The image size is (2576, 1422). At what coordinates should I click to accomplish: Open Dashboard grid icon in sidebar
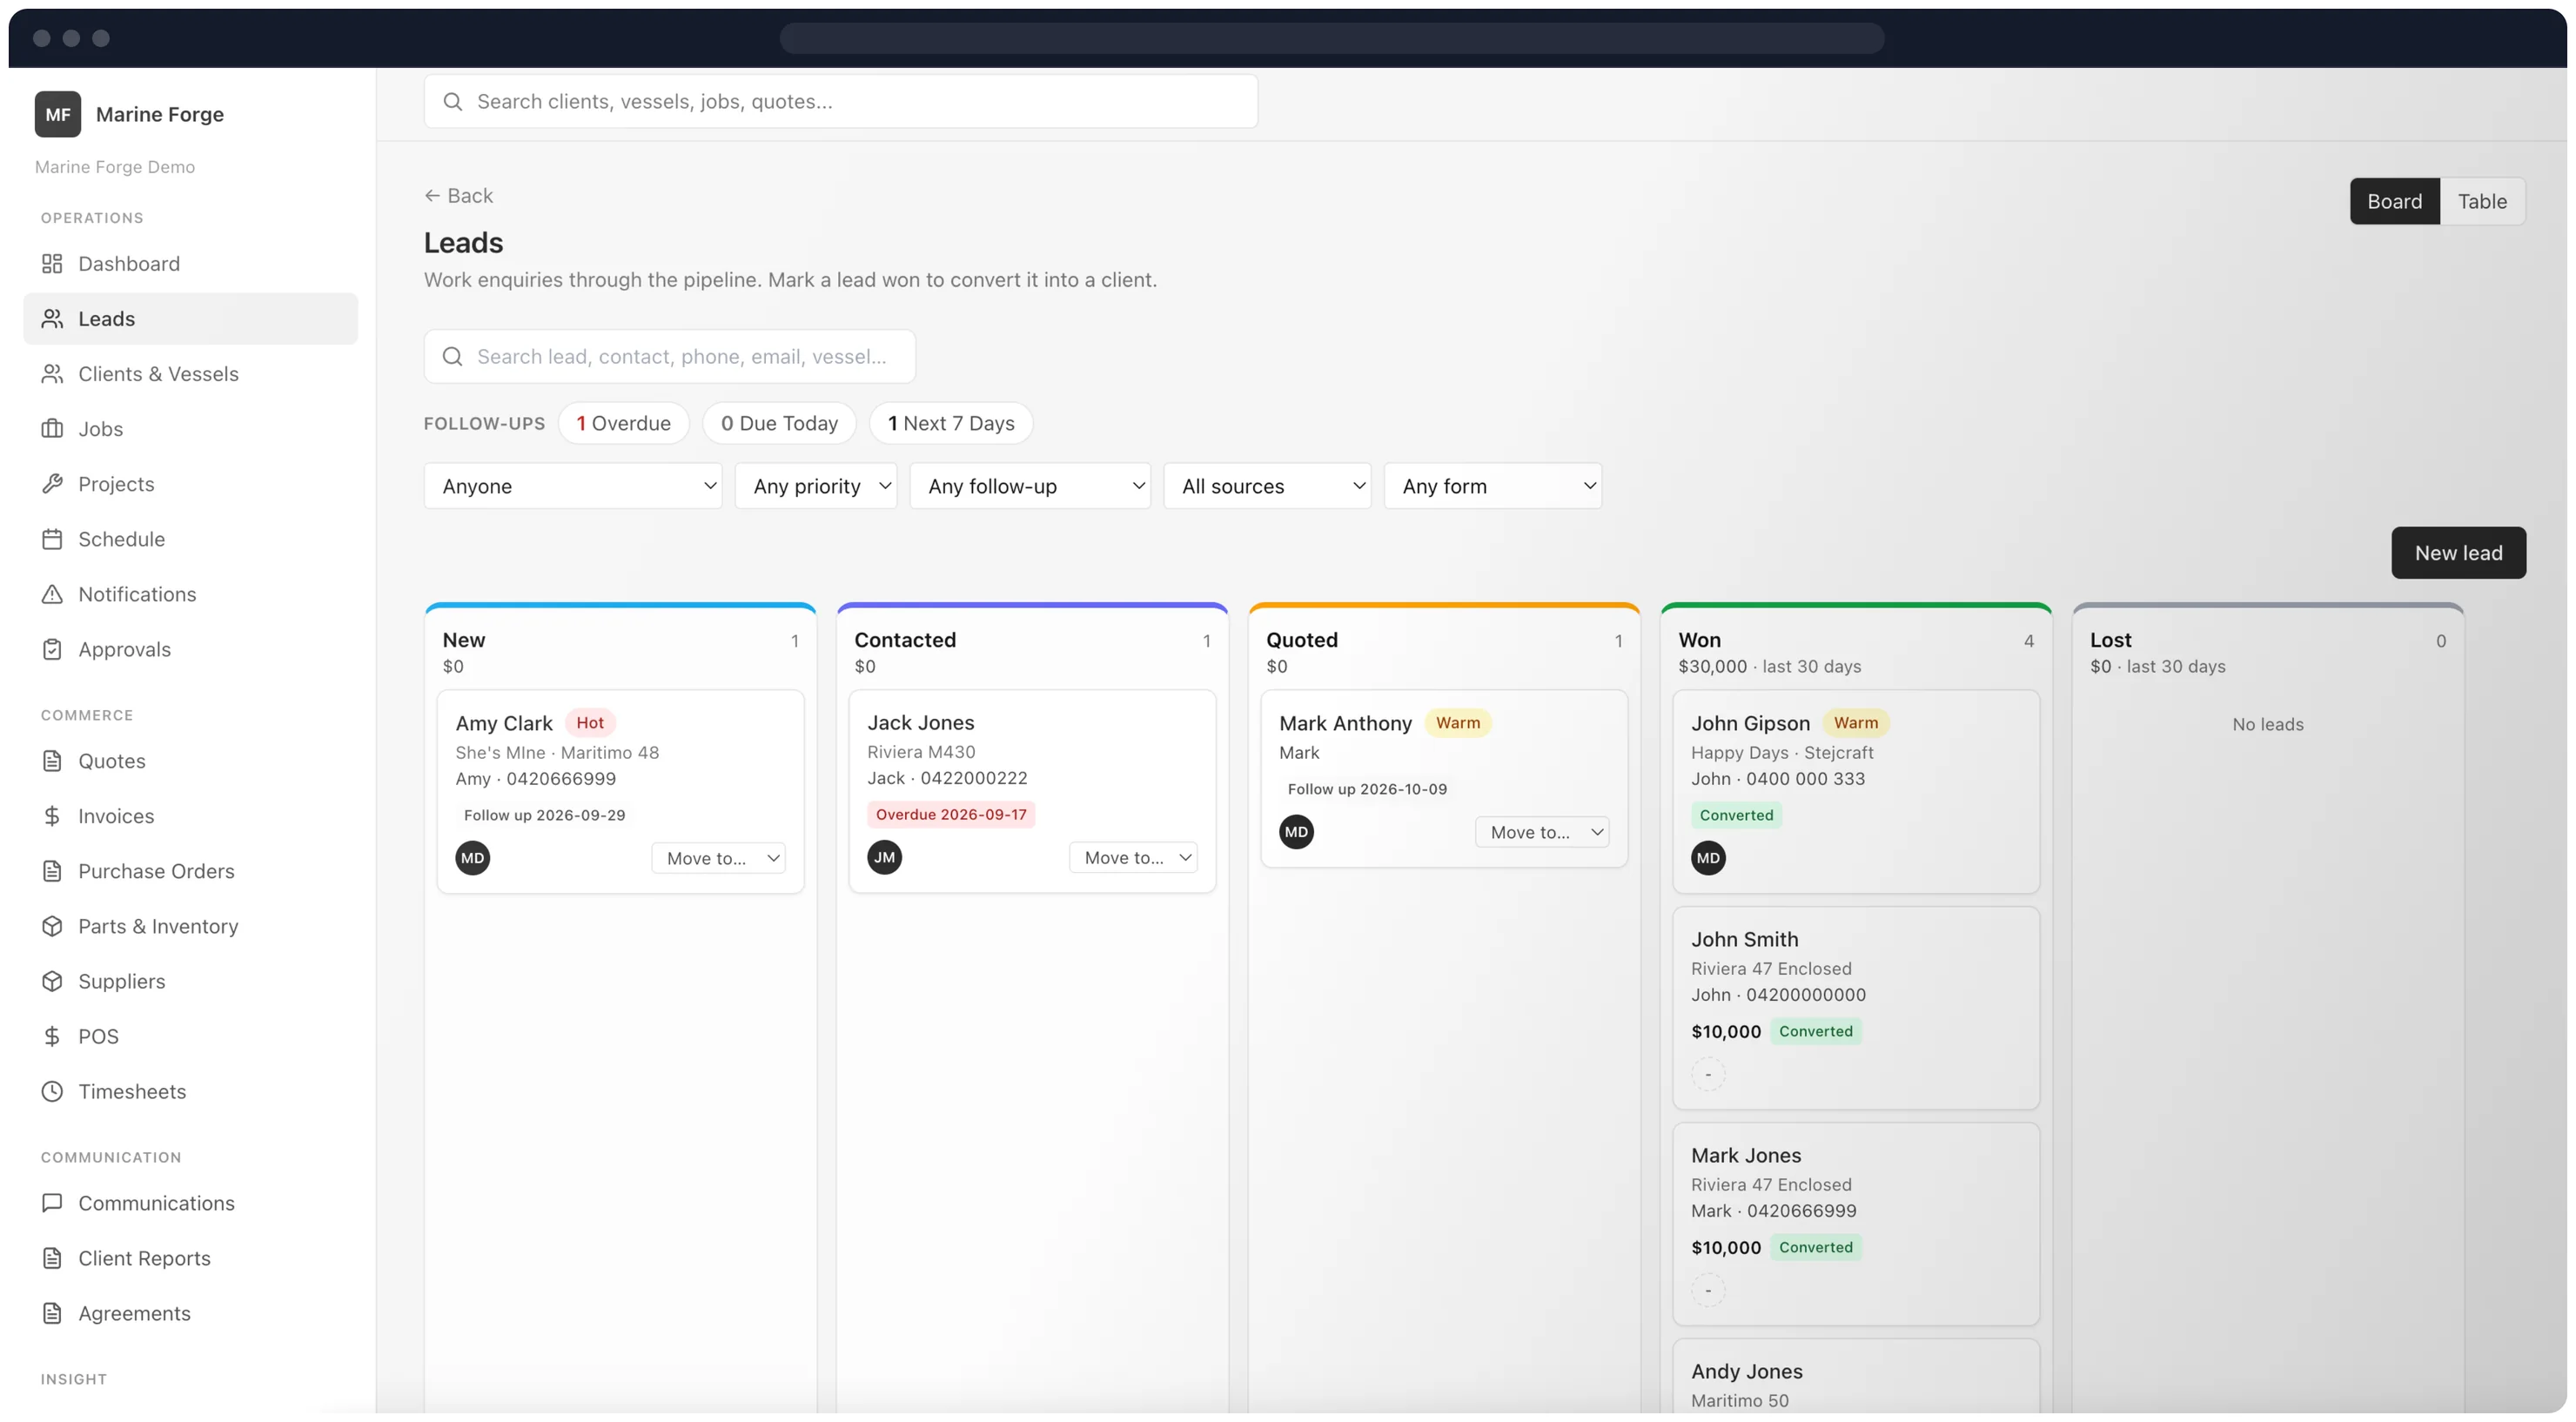point(52,264)
